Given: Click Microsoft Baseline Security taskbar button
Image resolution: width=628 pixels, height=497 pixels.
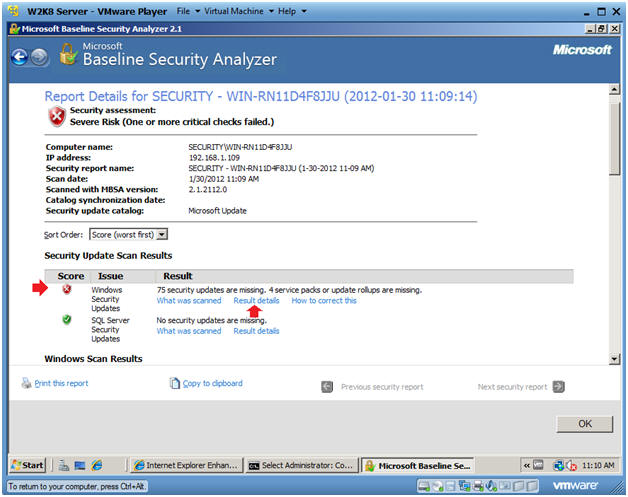Looking at the screenshot, I should [x=417, y=466].
